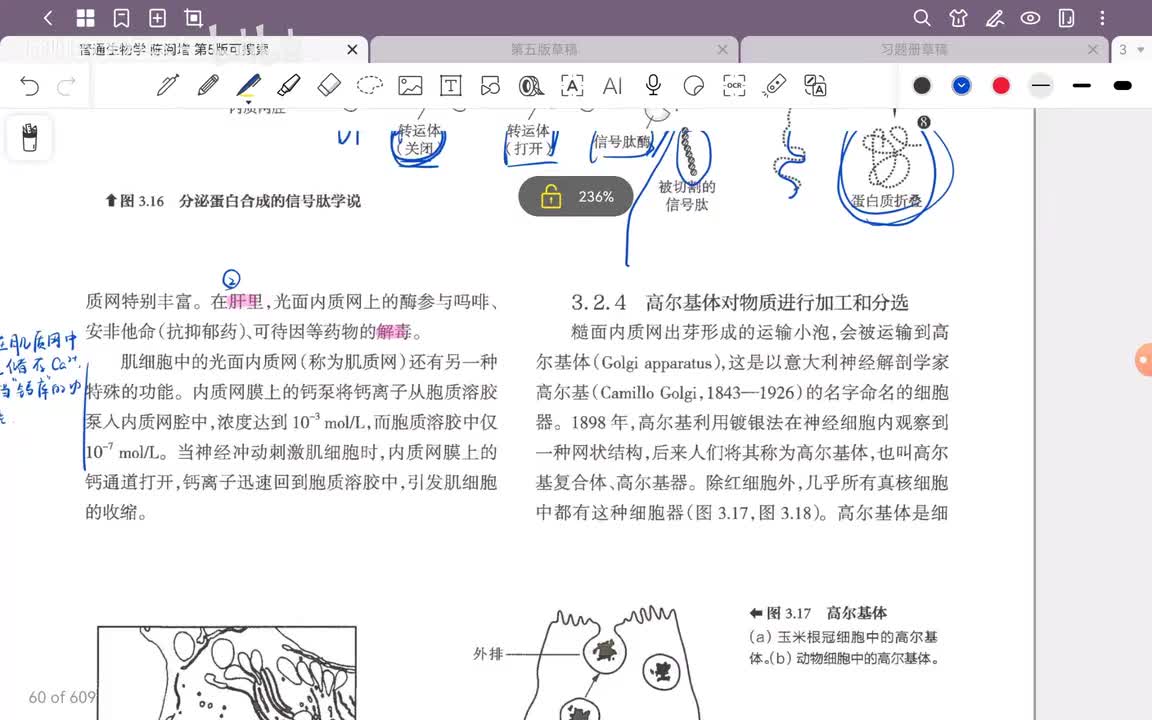
Task: Open the theme shirt icon
Action: (x=958, y=18)
